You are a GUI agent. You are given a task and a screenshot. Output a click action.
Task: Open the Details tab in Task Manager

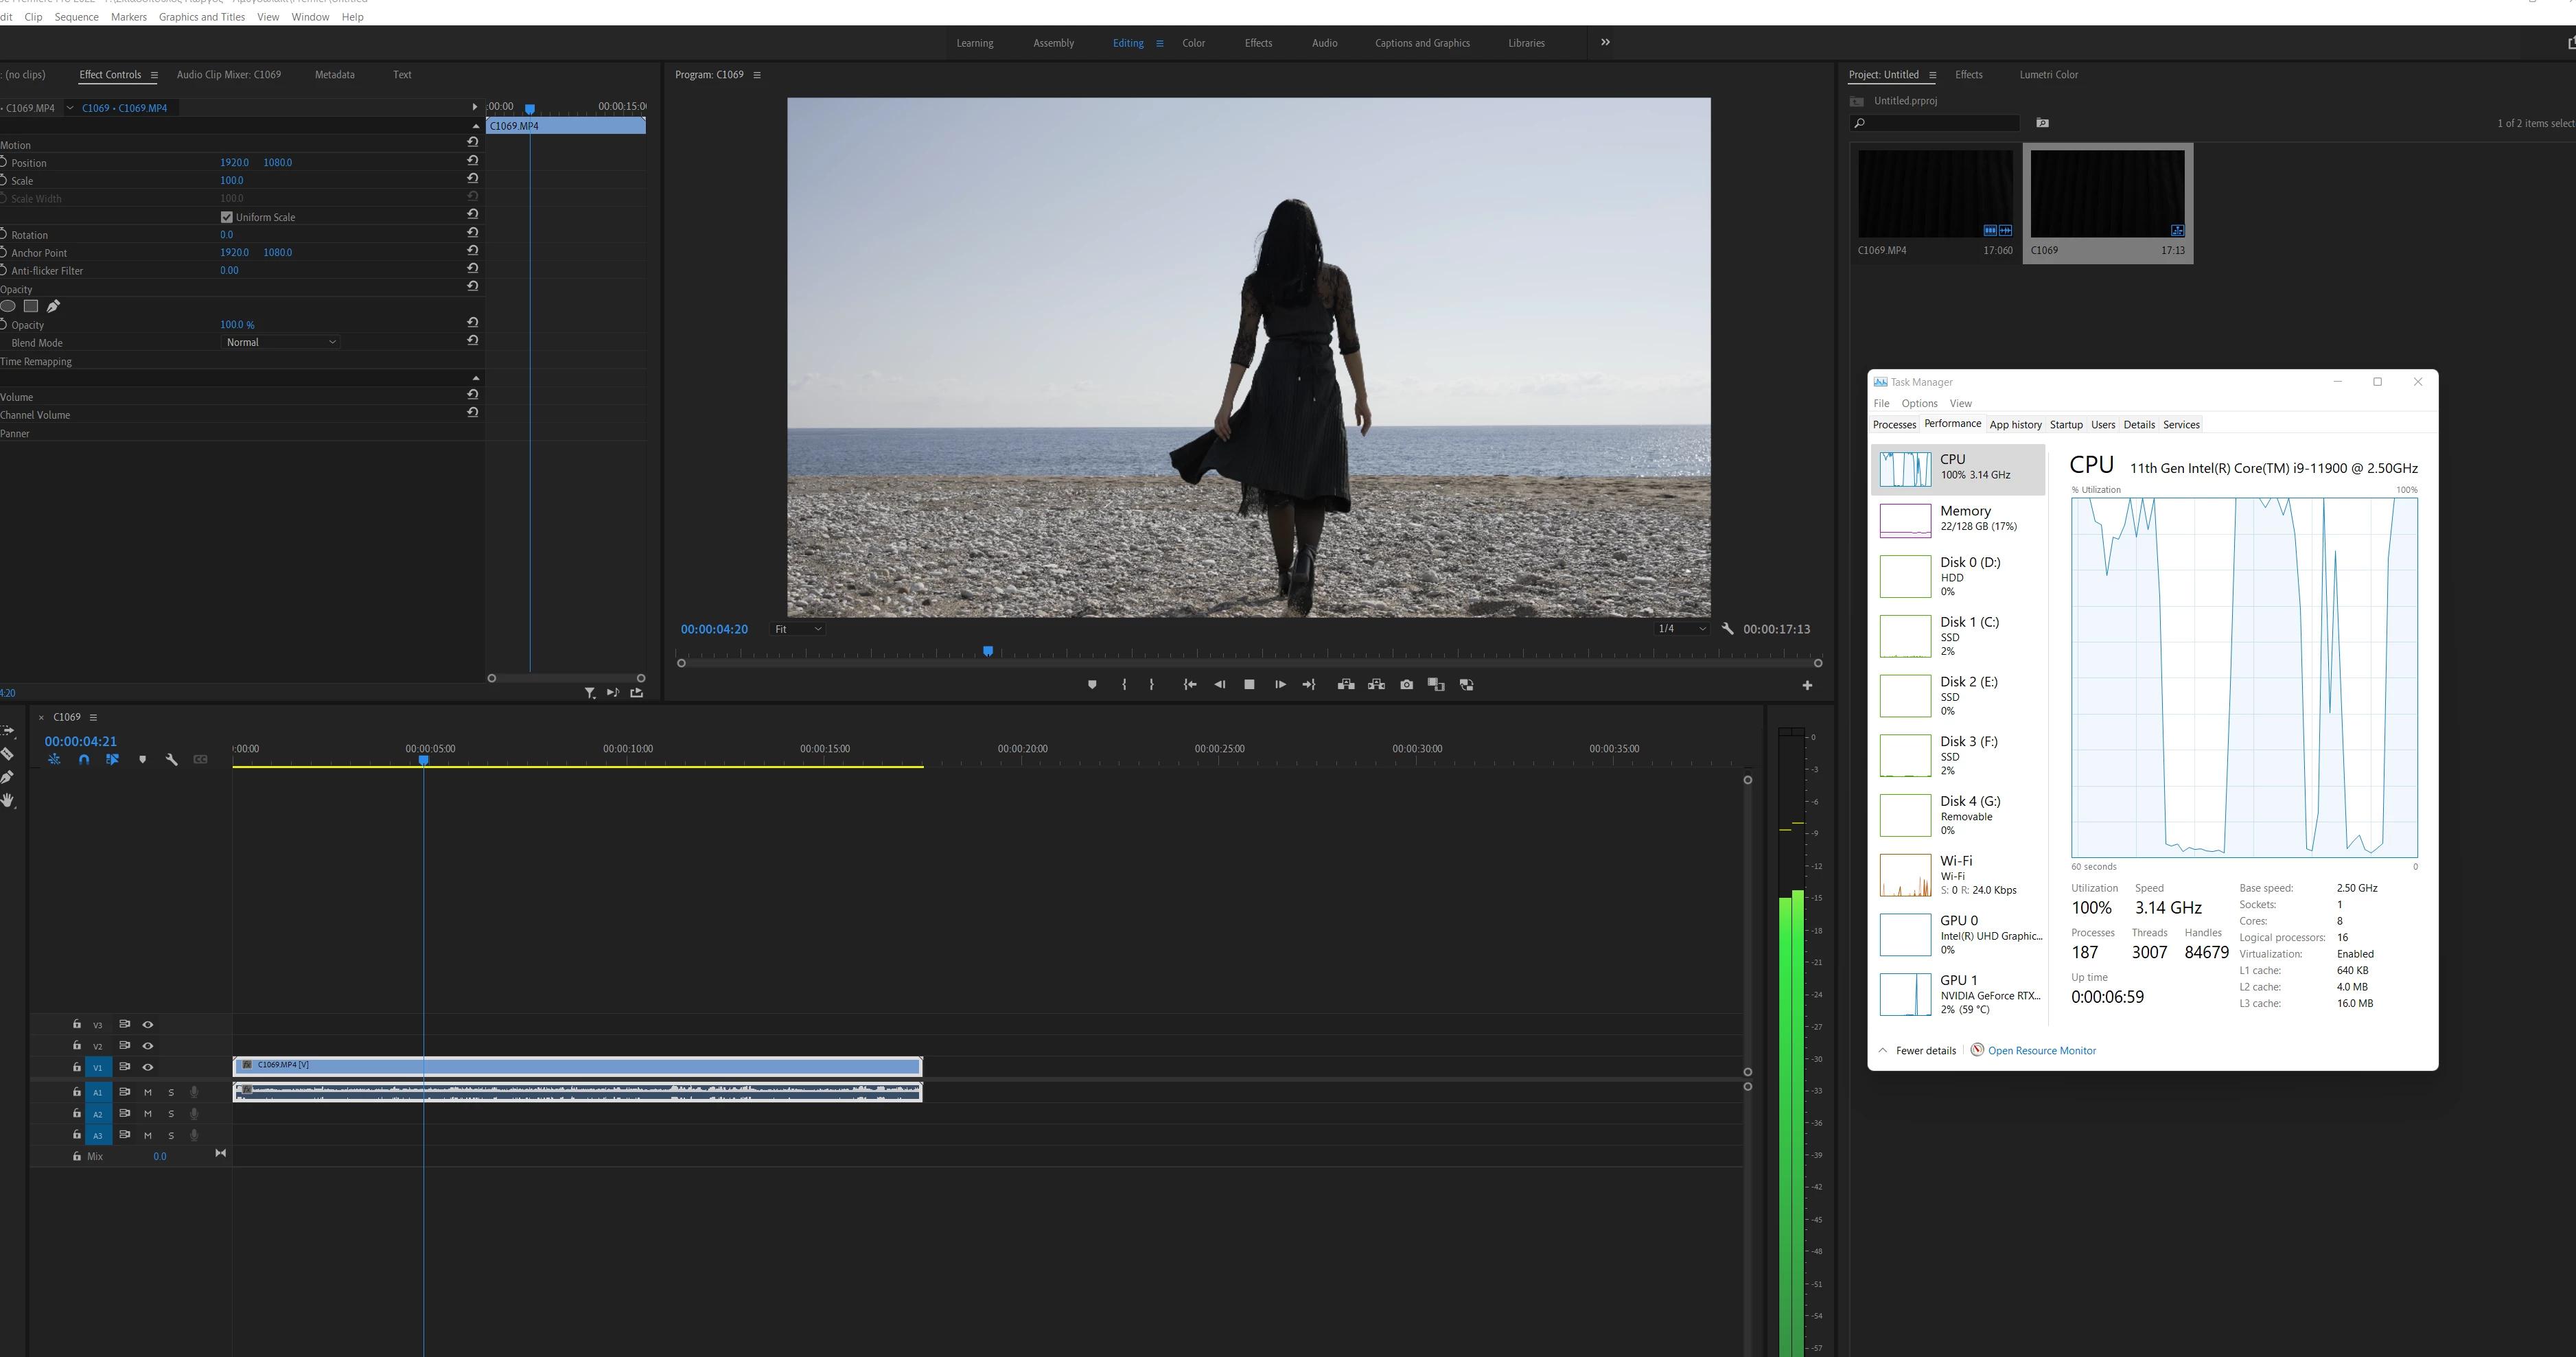pos(2138,425)
